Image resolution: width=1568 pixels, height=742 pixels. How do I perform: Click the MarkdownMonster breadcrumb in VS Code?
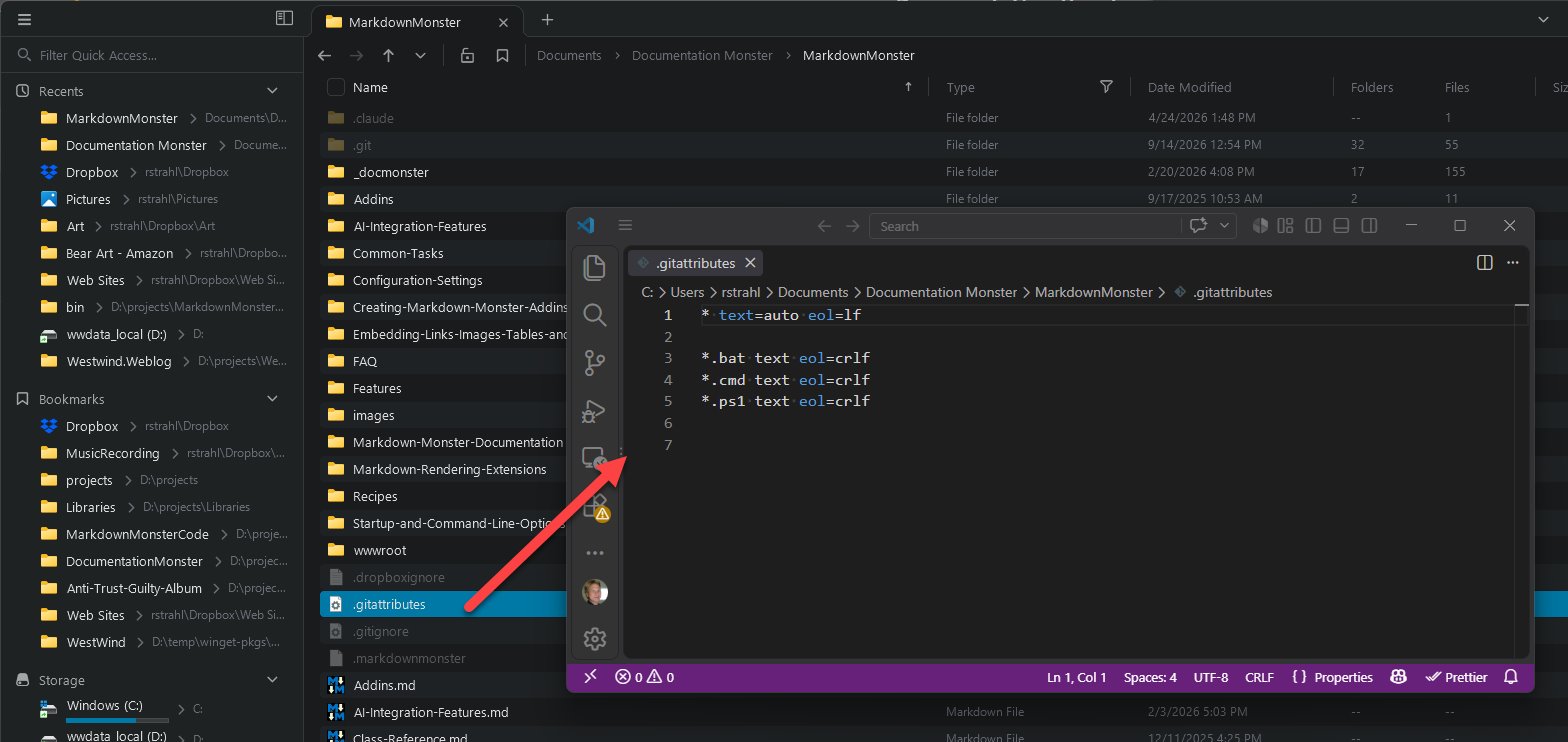tap(1093, 293)
